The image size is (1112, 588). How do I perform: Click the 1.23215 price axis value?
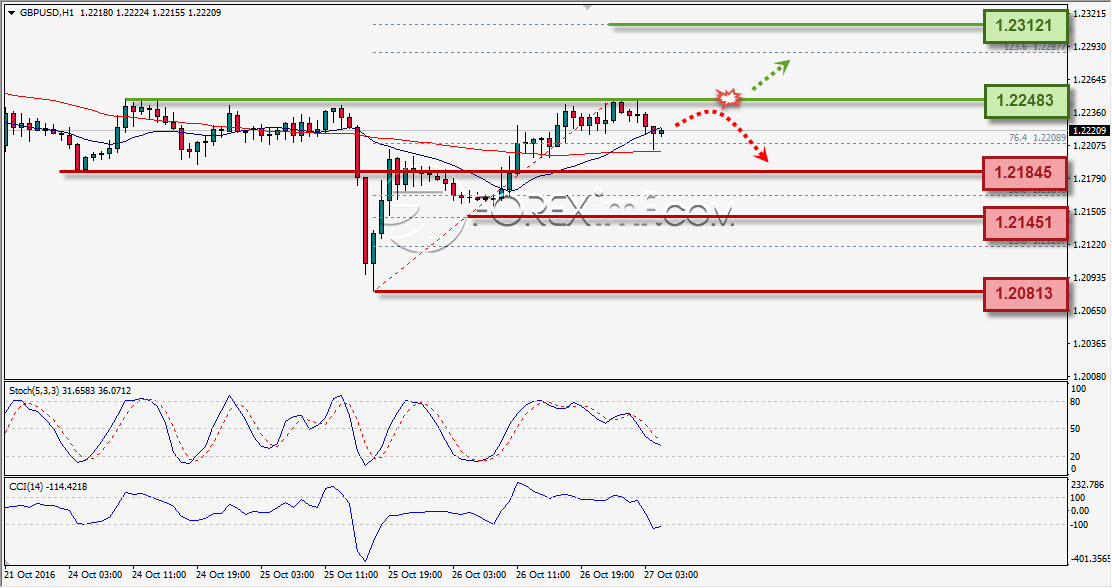1091,13
